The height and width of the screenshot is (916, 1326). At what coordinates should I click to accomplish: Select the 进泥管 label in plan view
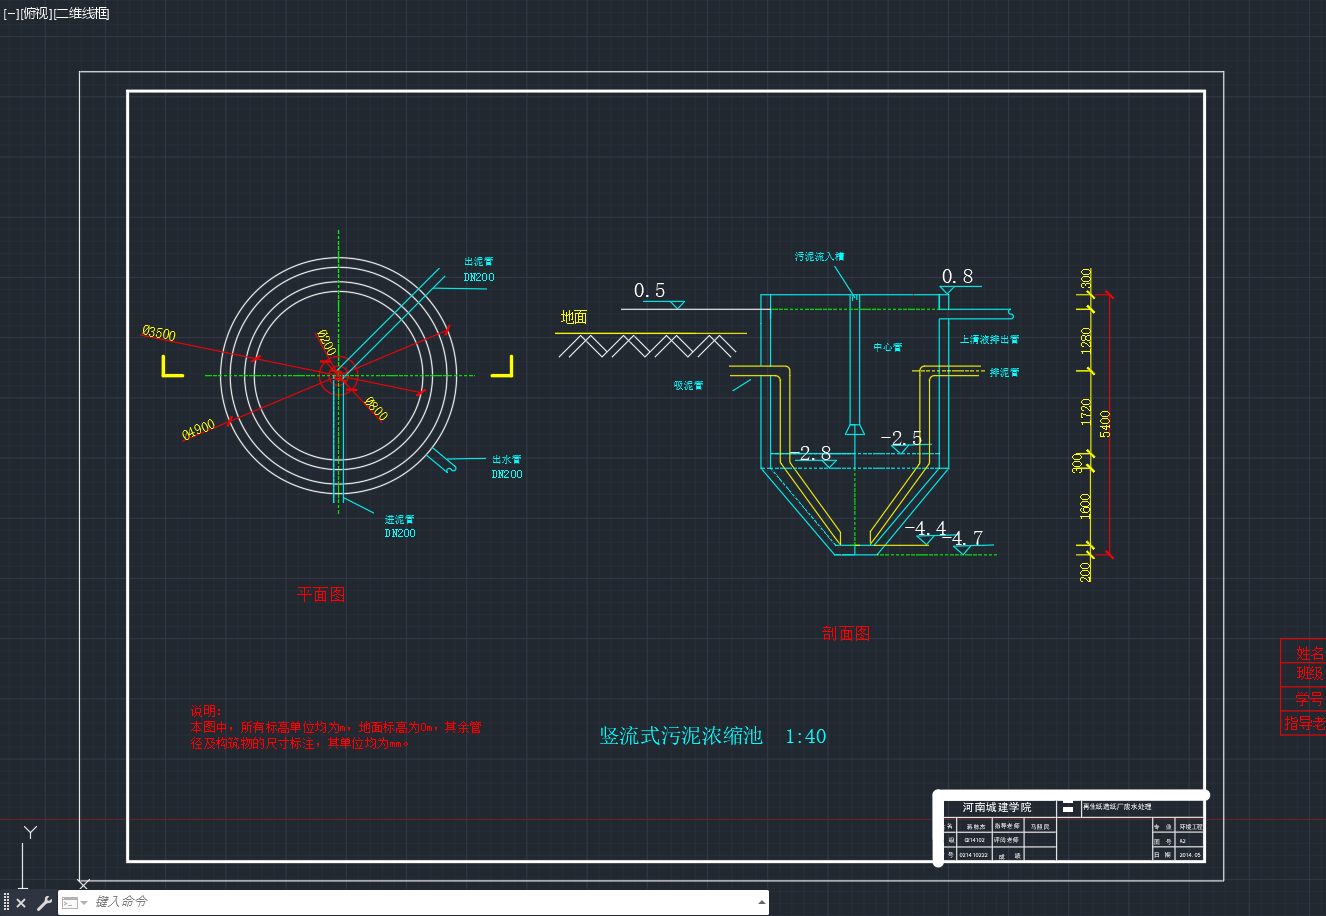point(399,520)
